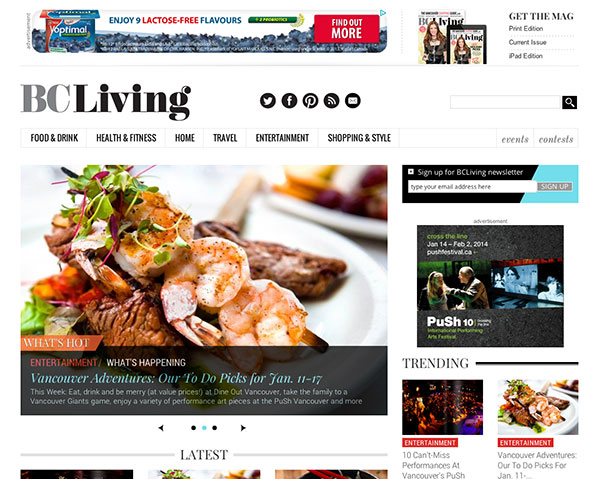Screen dimensions: 600x479
Task: Click the email envelope icon
Action: click(352, 101)
